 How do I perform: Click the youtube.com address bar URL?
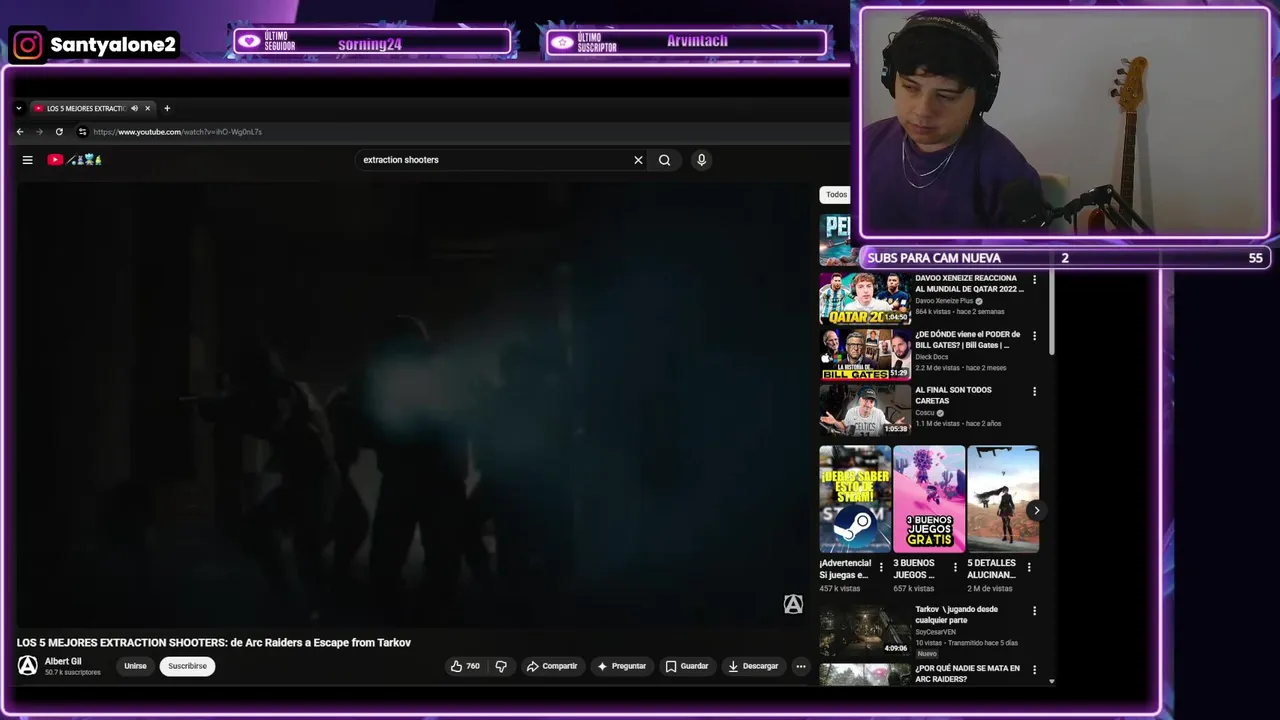point(178,132)
